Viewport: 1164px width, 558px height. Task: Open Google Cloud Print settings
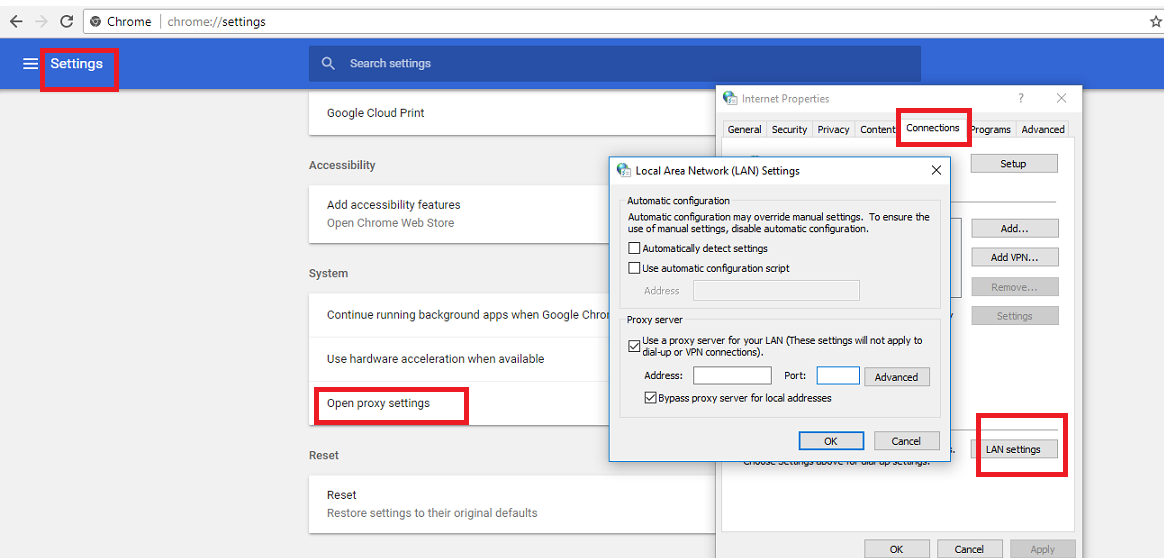click(x=512, y=114)
